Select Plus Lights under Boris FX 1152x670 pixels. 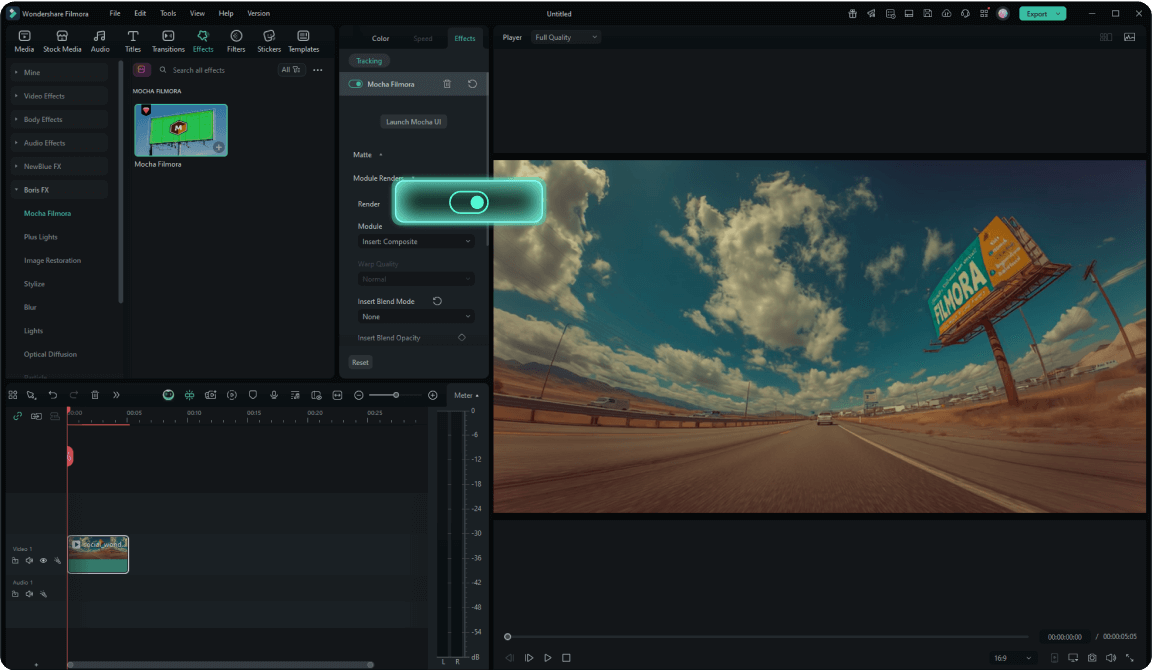(x=40, y=237)
